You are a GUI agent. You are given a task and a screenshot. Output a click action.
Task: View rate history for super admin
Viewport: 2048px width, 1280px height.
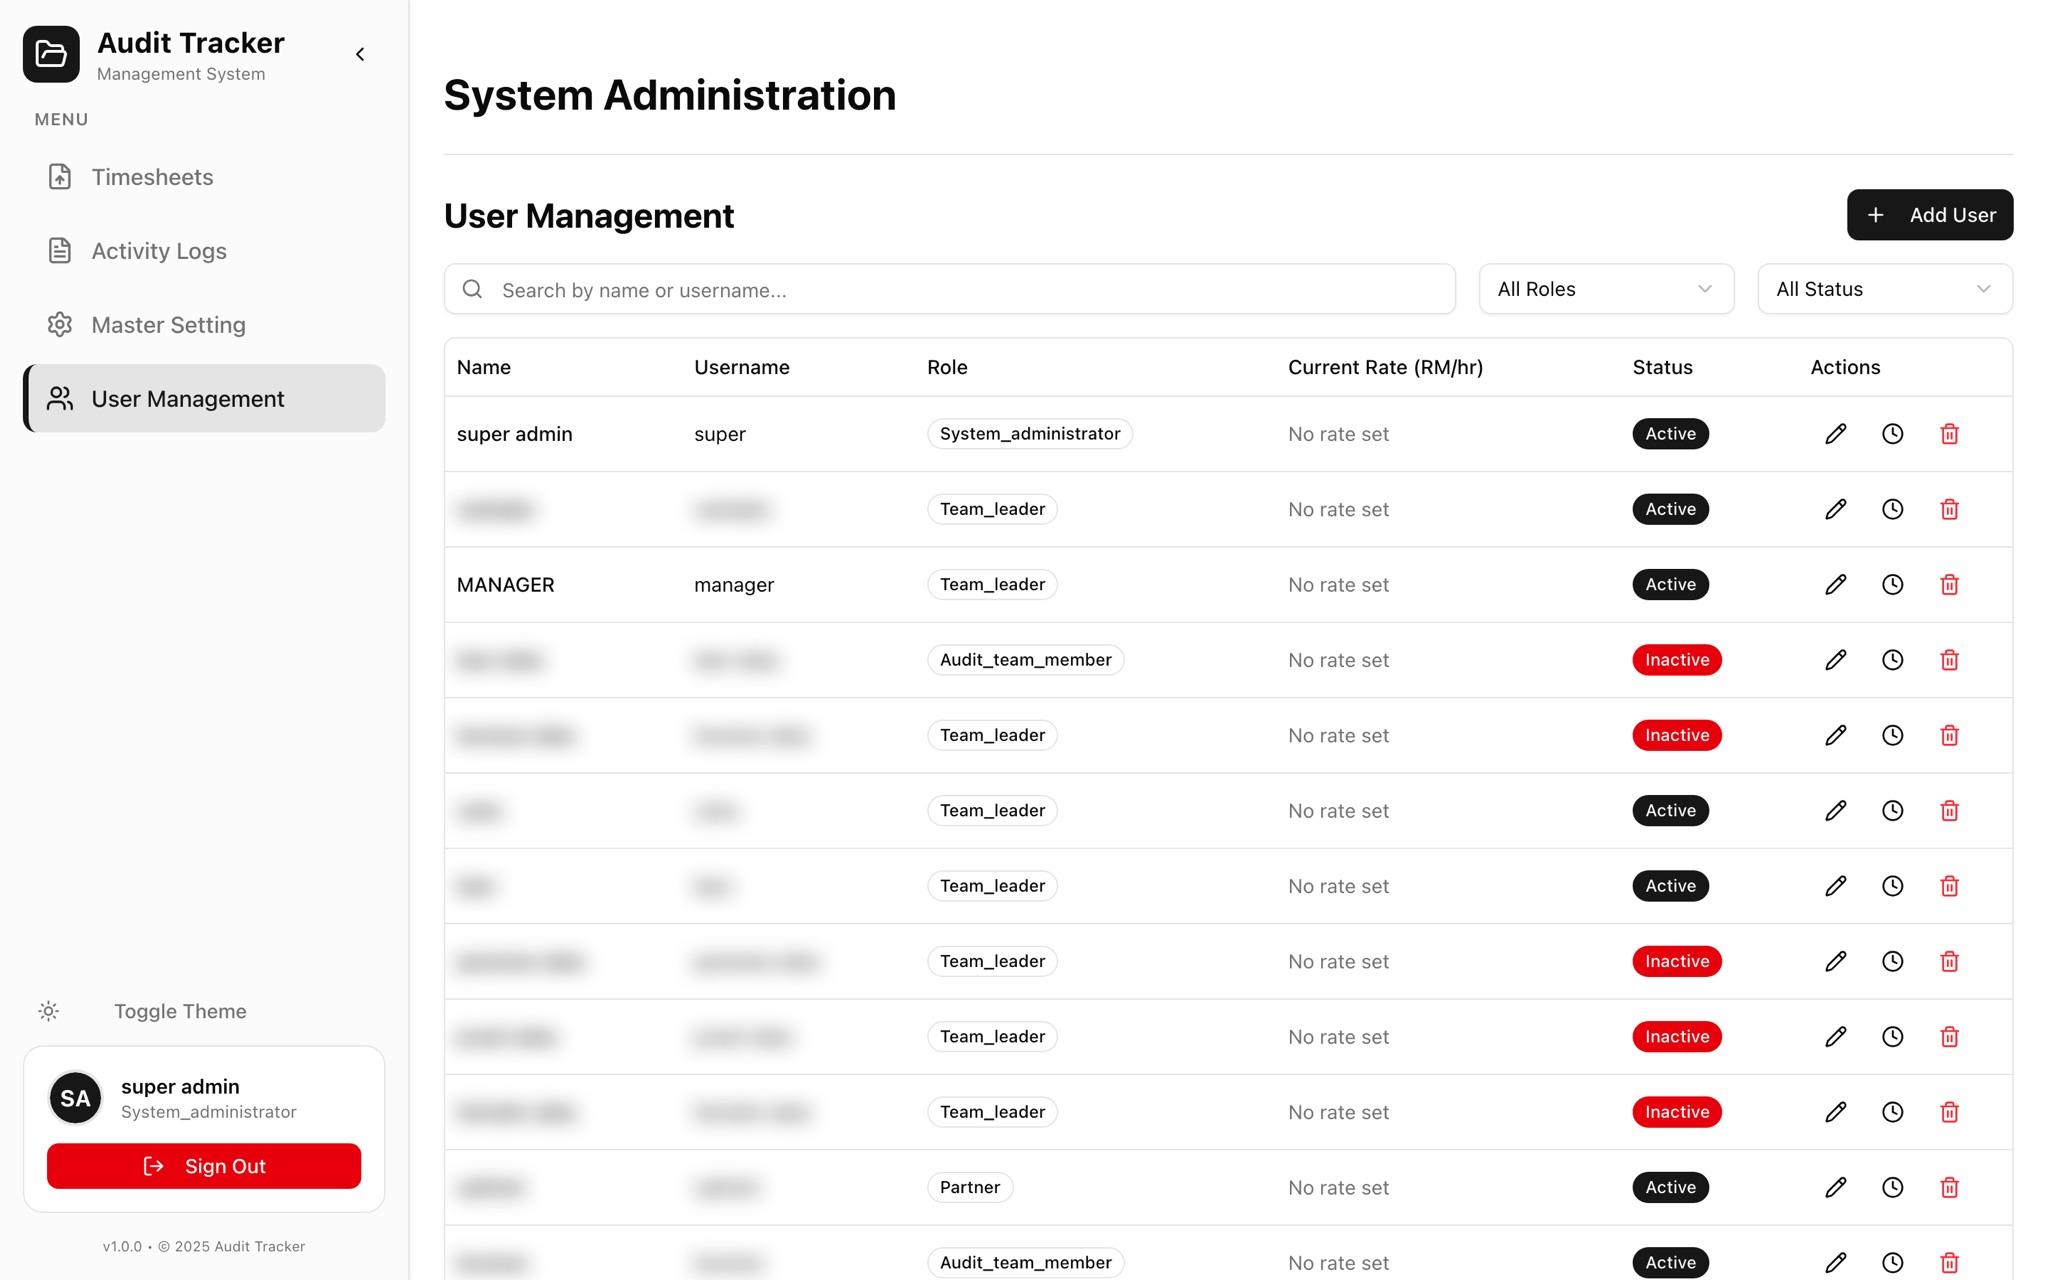point(1892,434)
